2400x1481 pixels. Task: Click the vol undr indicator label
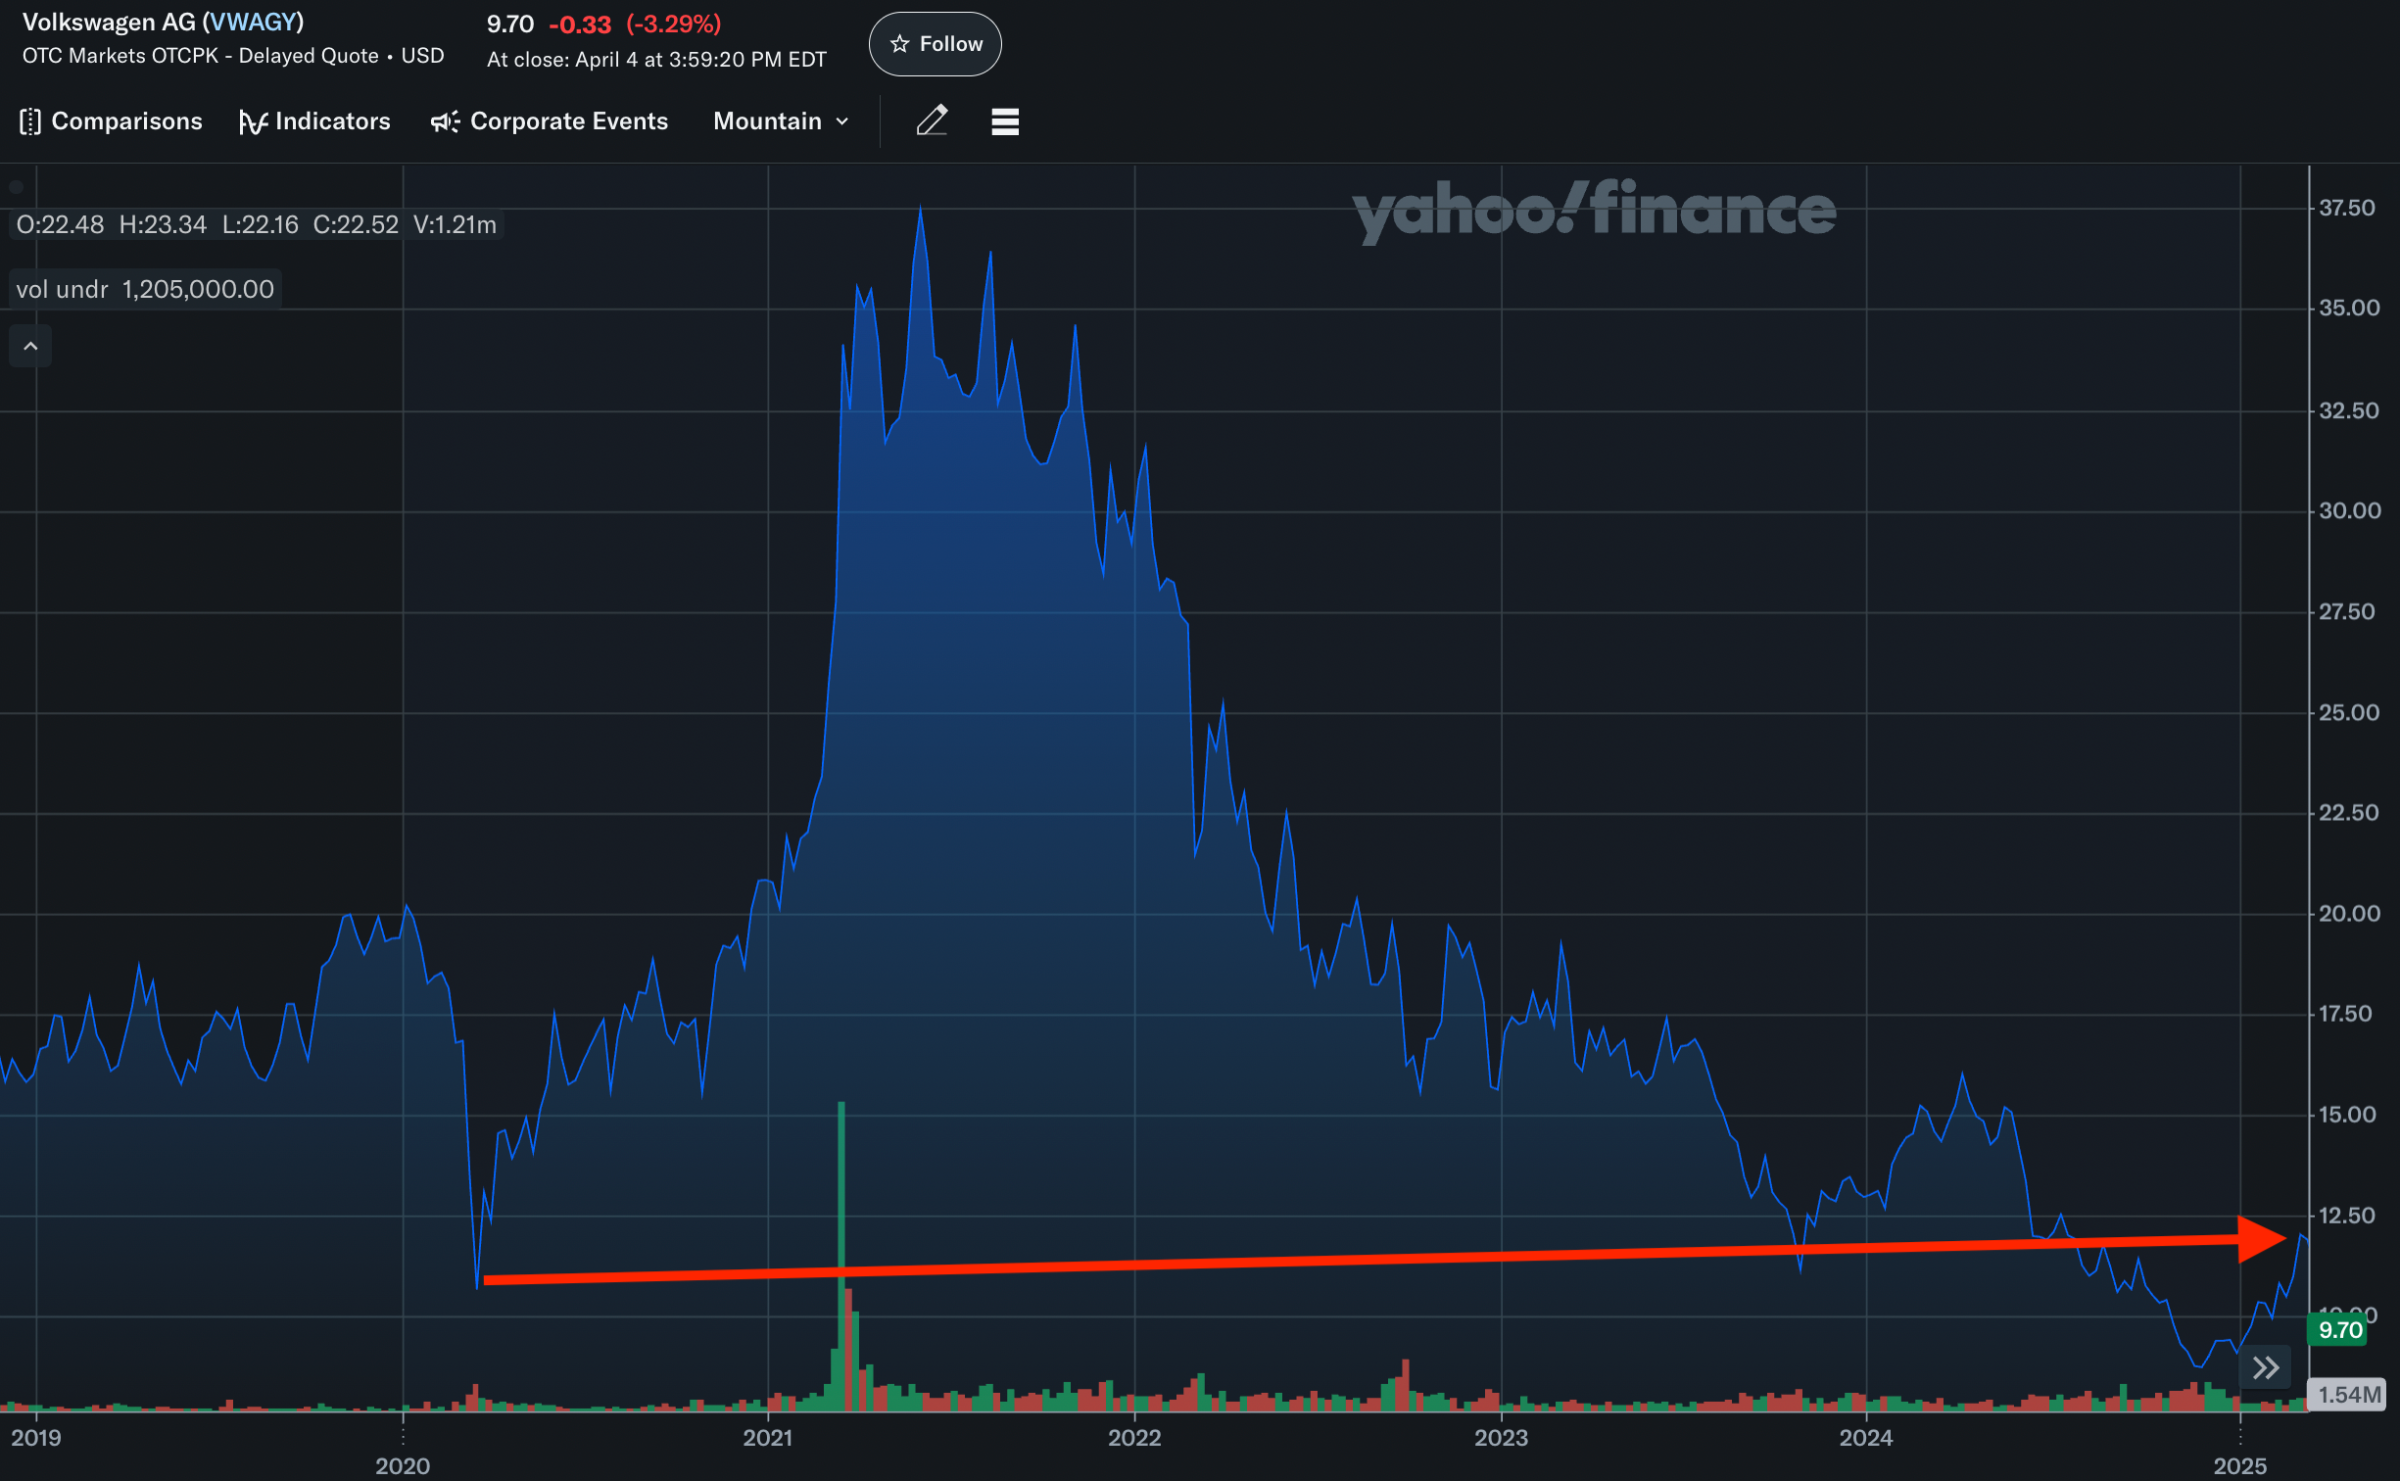pyautogui.click(x=145, y=289)
